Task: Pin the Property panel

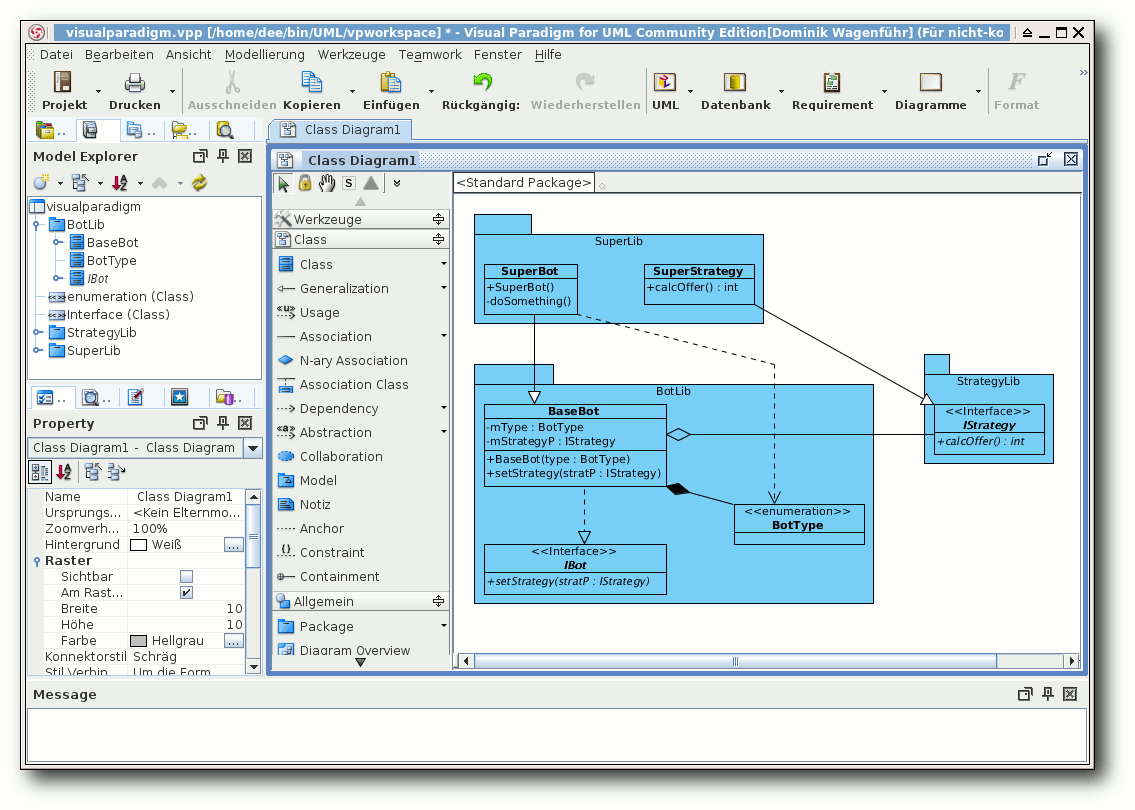Action: pos(223,423)
